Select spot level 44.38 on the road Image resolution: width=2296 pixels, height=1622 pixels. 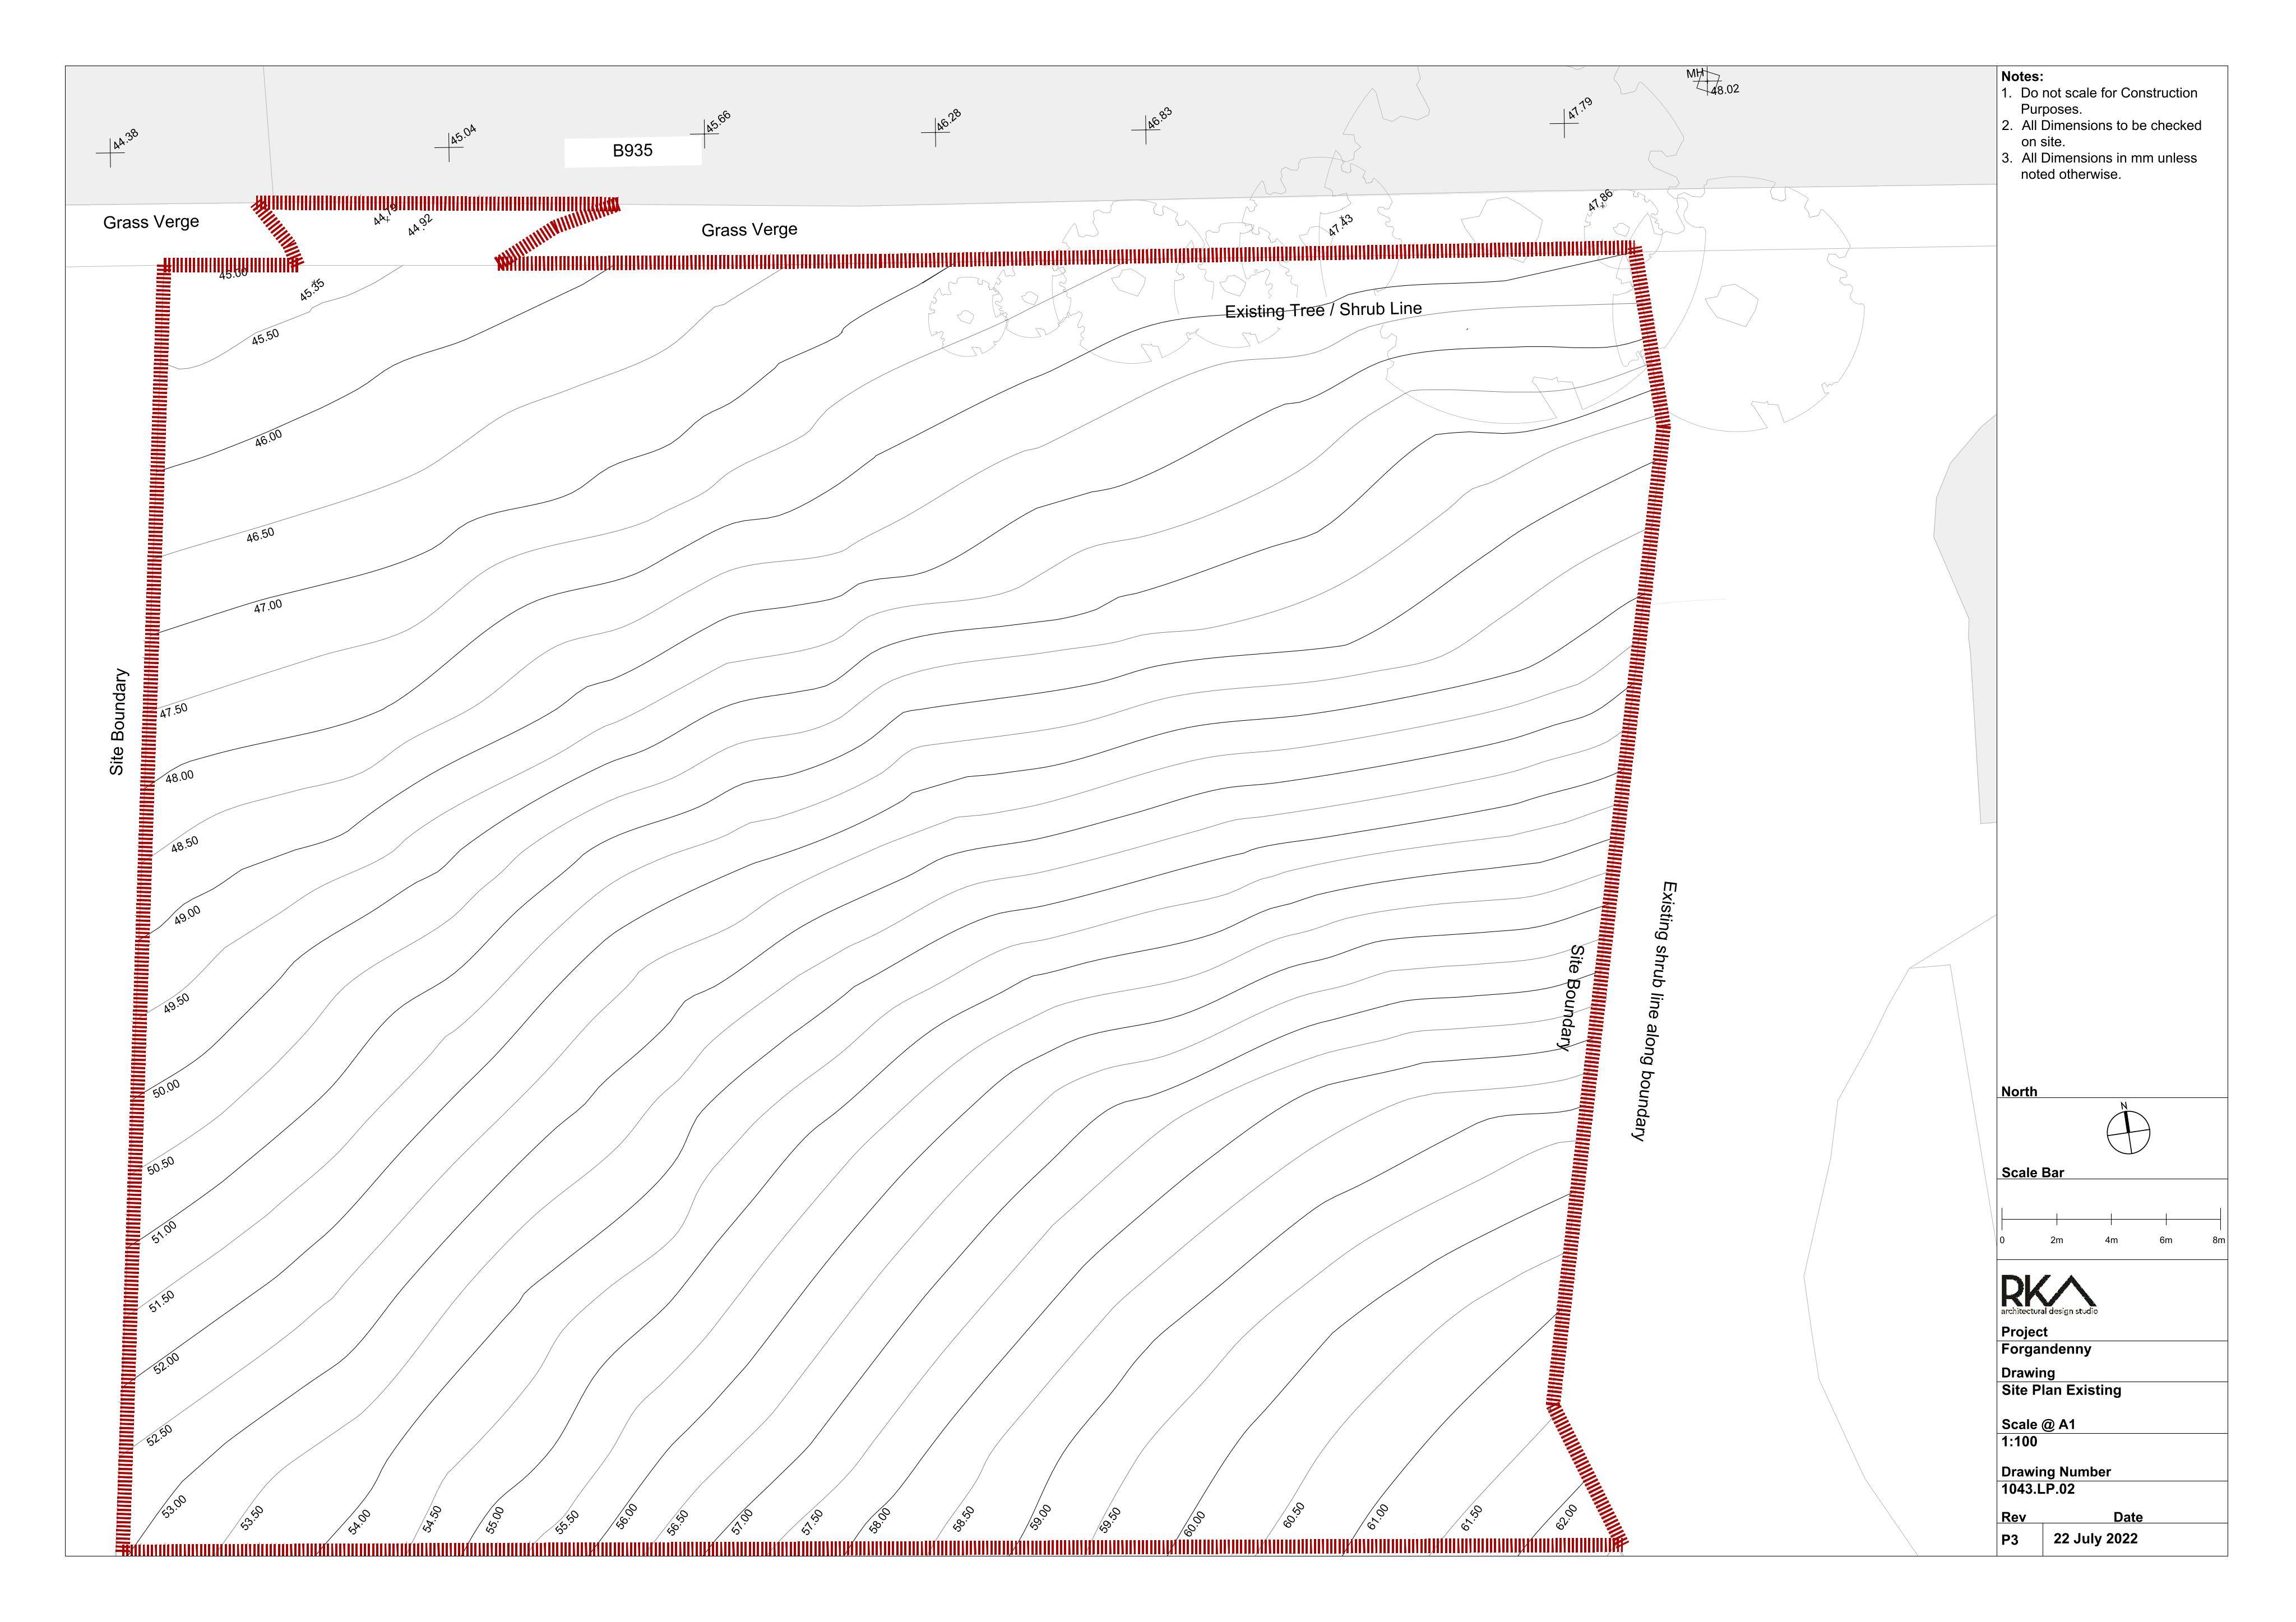click(126, 140)
